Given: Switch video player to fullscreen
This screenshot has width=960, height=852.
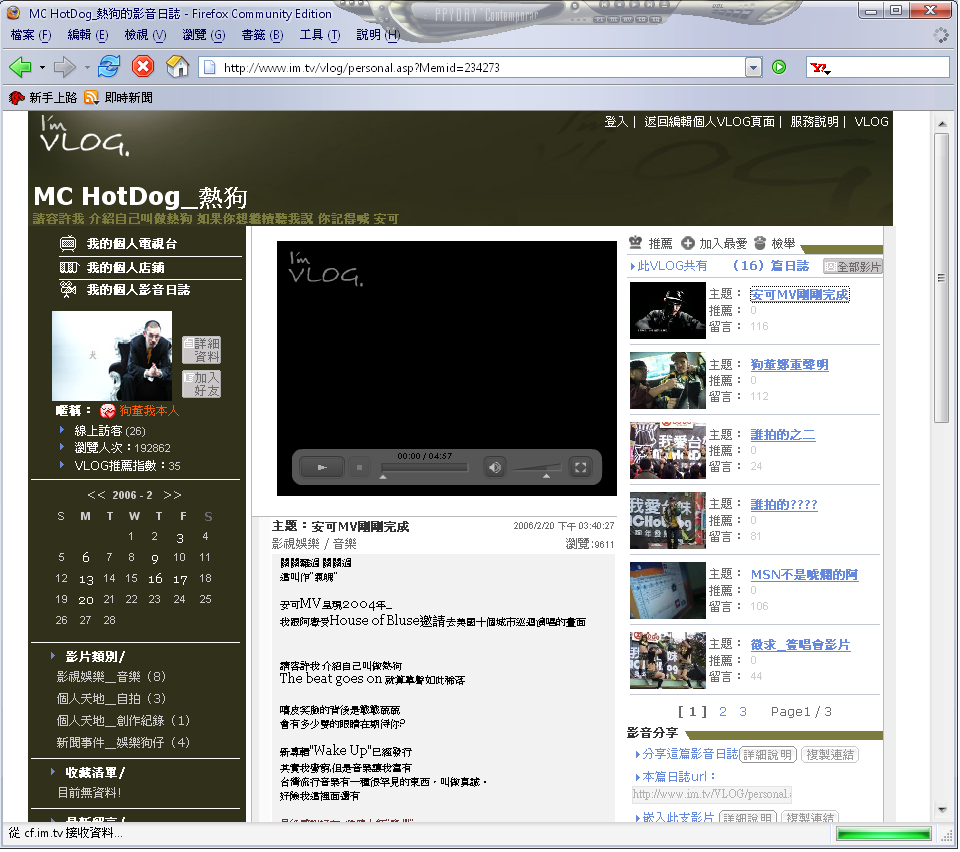Looking at the screenshot, I should click(x=579, y=467).
